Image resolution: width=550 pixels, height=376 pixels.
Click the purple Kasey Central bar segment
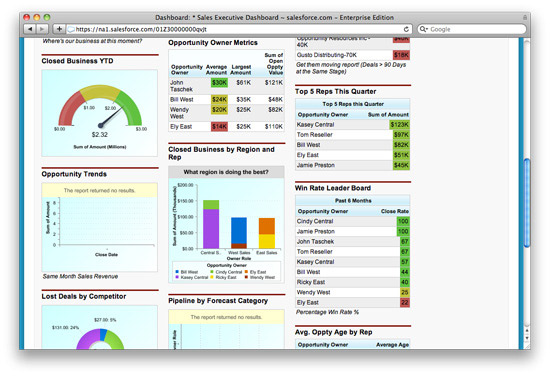[211, 229]
